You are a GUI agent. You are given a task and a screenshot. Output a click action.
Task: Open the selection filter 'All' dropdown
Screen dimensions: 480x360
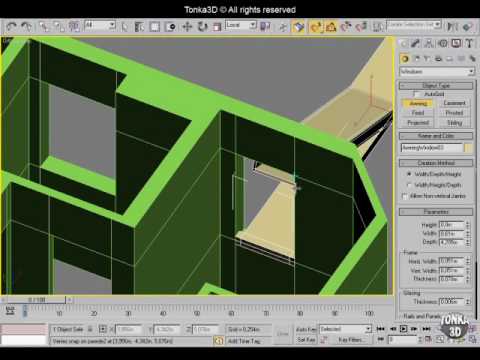click(100, 25)
